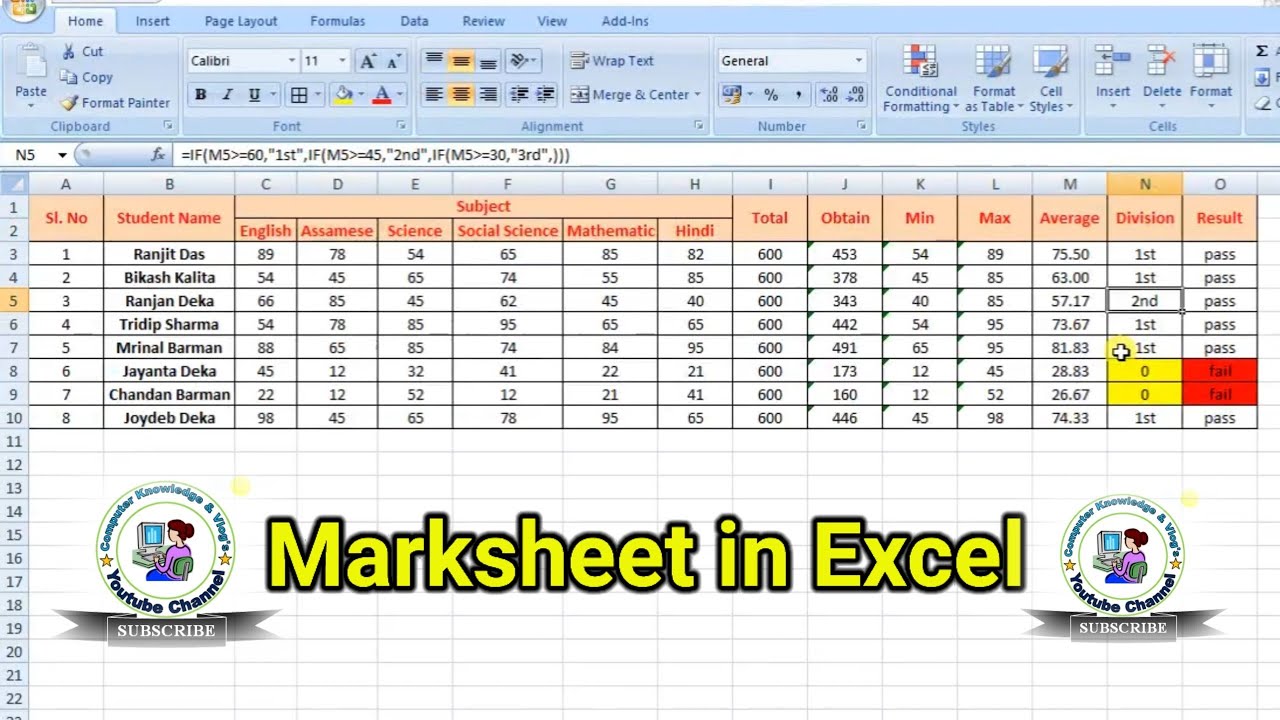Apply comma style
Image resolution: width=1280 pixels, height=720 pixels.
coord(798,95)
